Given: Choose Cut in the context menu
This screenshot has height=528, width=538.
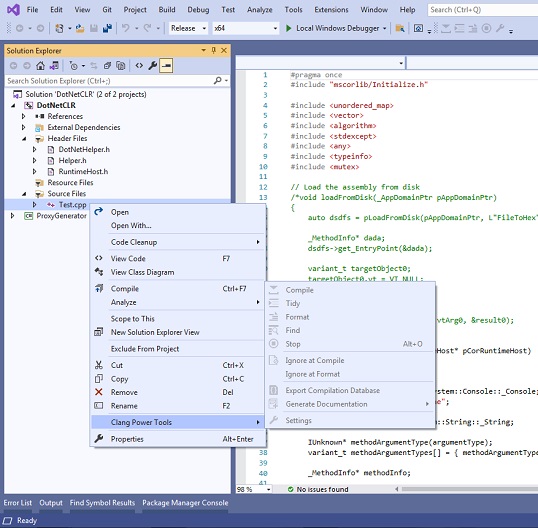Looking at the screenshot, I should coord(178,365).
